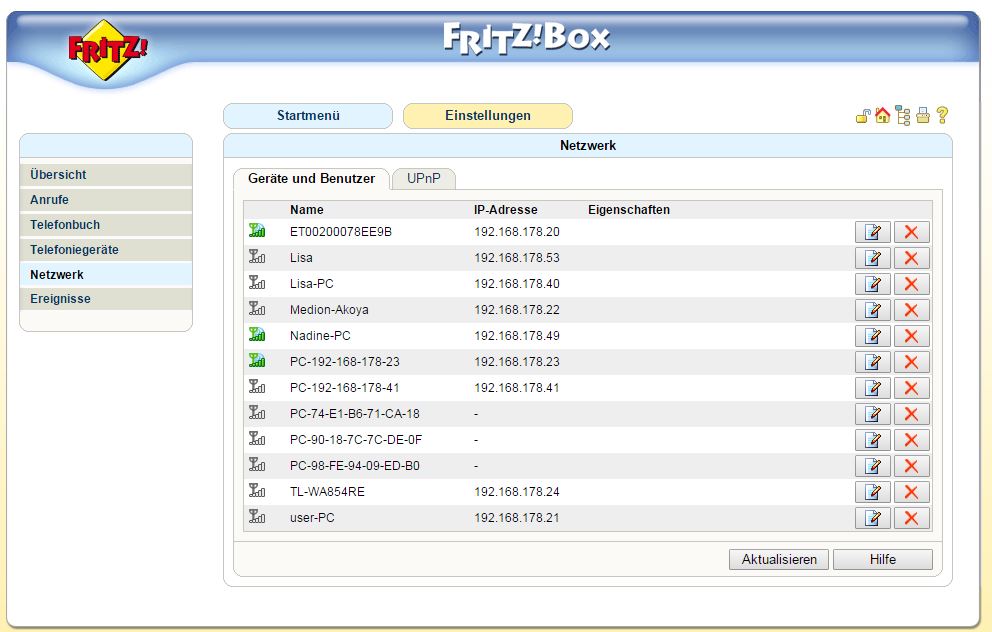Go to home via house icon
992x632 pixels.
(883, 115)
